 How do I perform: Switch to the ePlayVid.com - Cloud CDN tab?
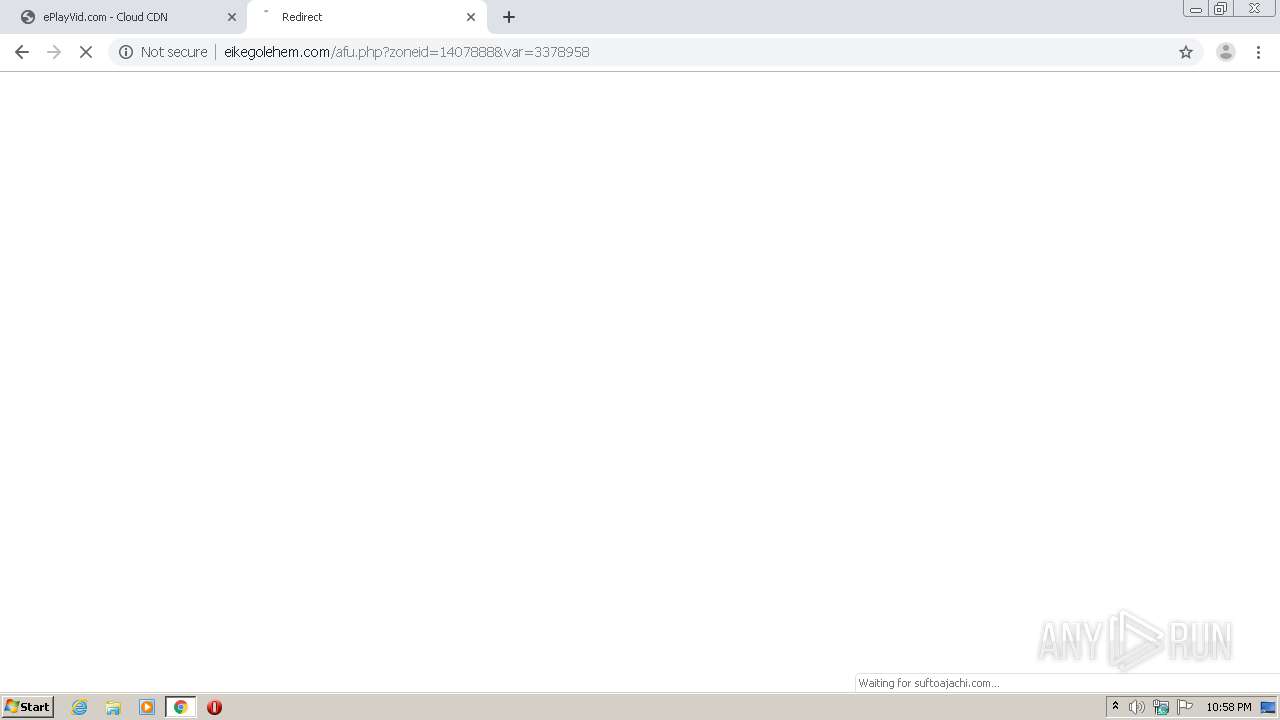point(123,17)
